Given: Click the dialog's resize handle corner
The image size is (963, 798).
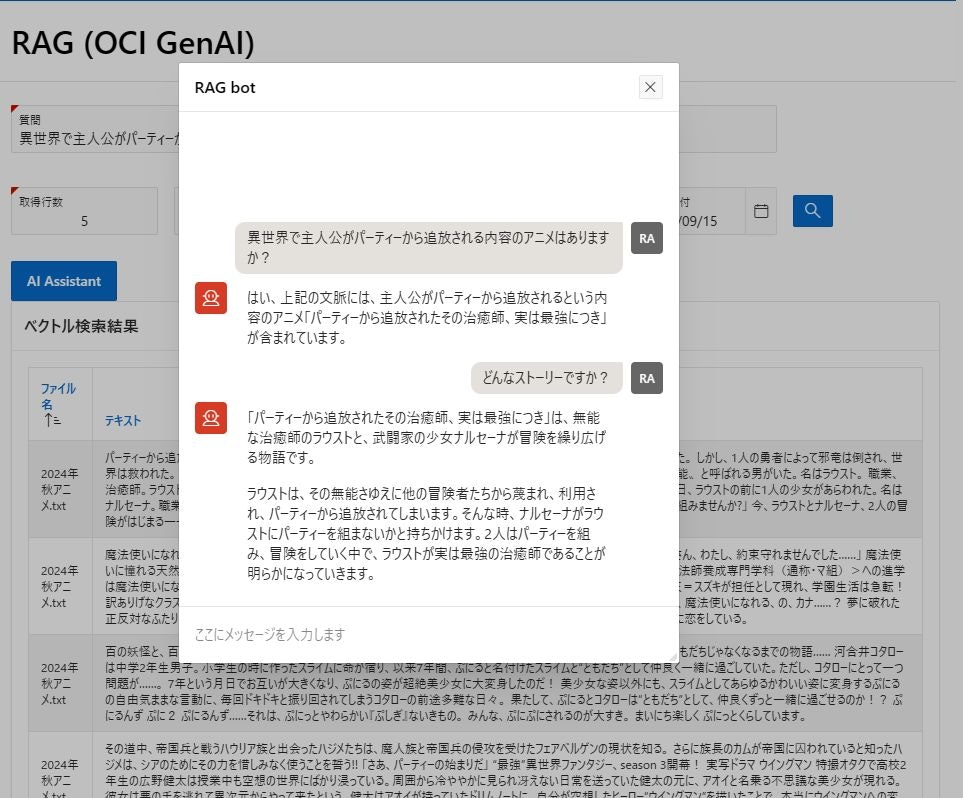Looking at the screenshot, I should click(673, 656).
